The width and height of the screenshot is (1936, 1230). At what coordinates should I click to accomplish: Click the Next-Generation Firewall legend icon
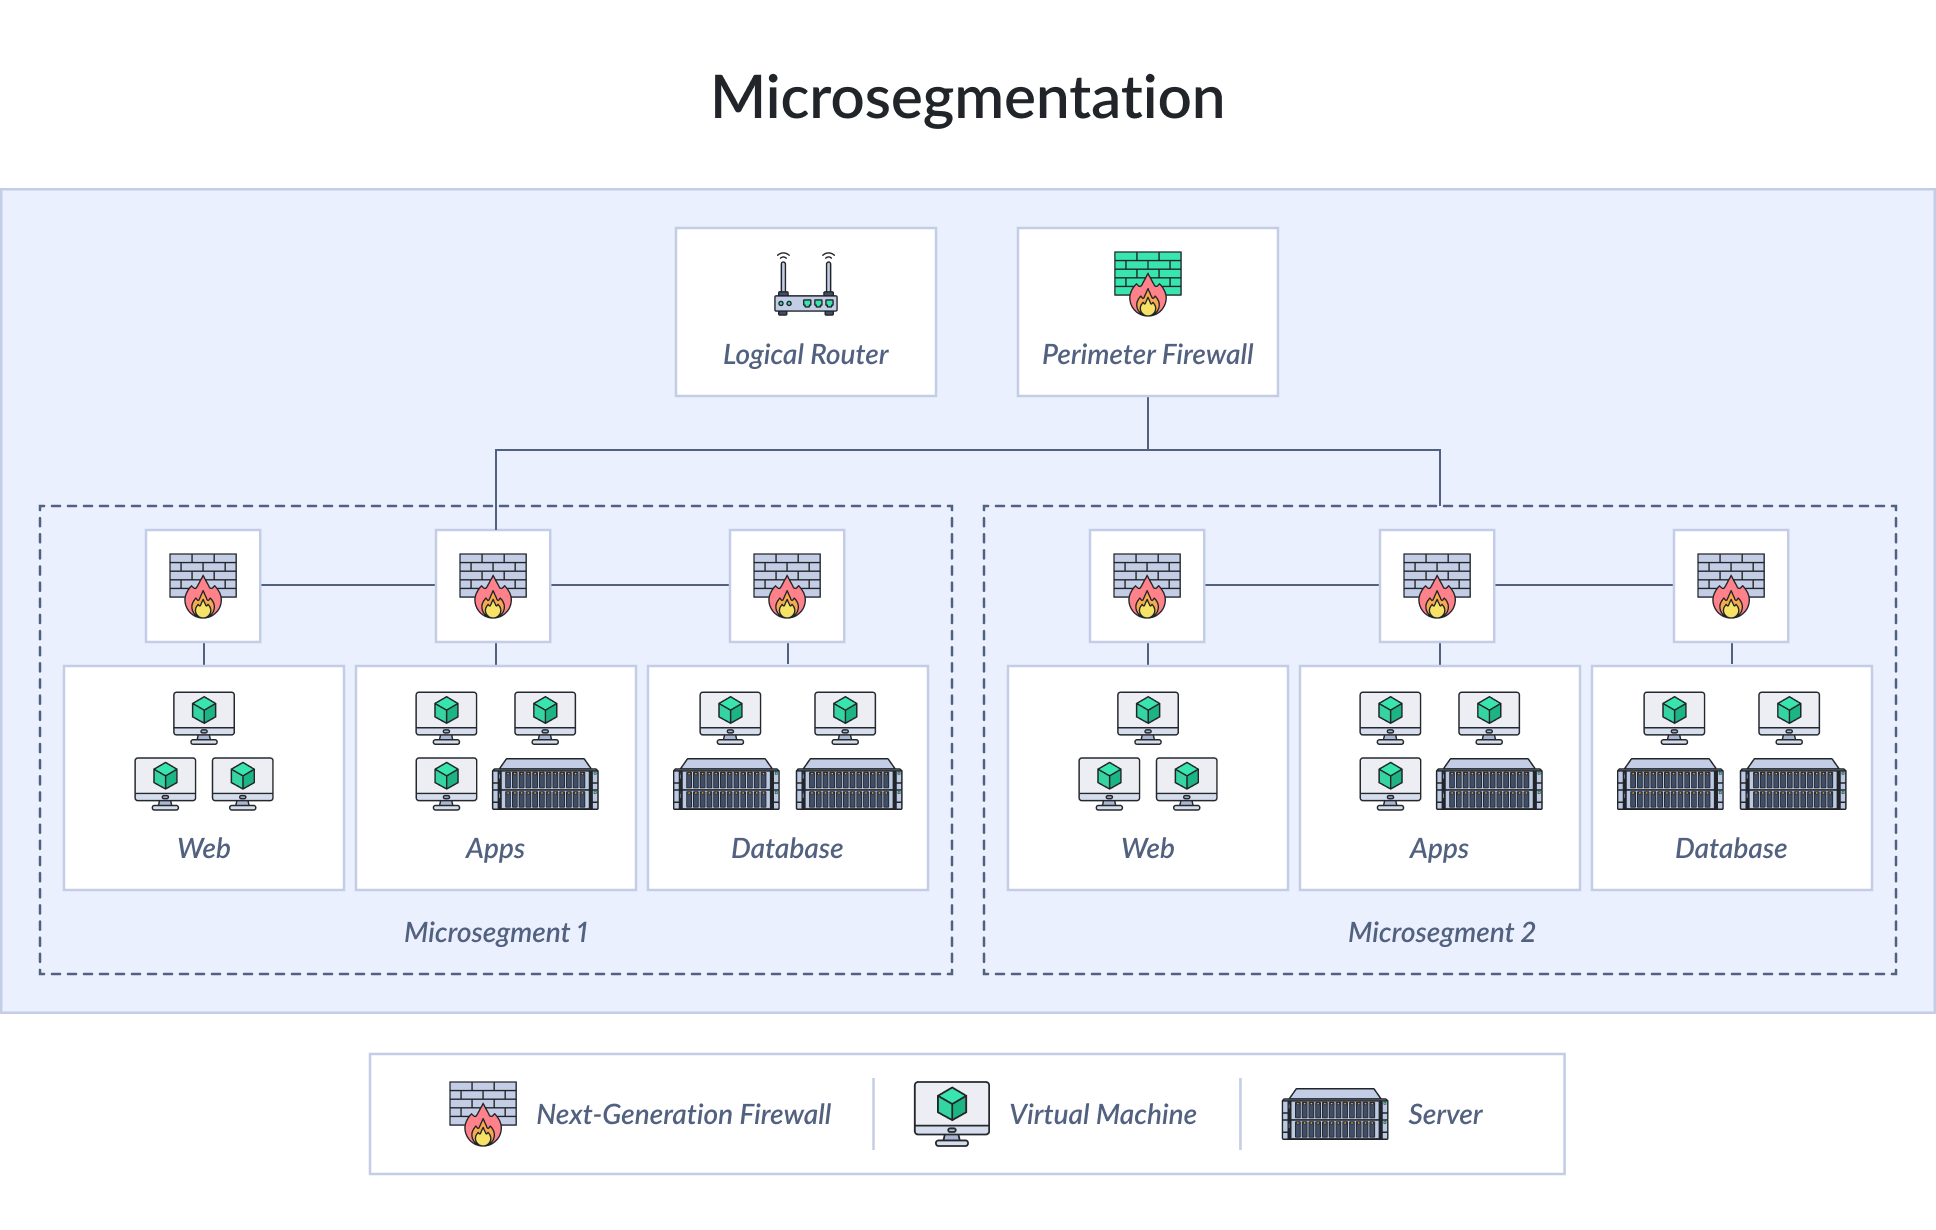(483, 1114)
